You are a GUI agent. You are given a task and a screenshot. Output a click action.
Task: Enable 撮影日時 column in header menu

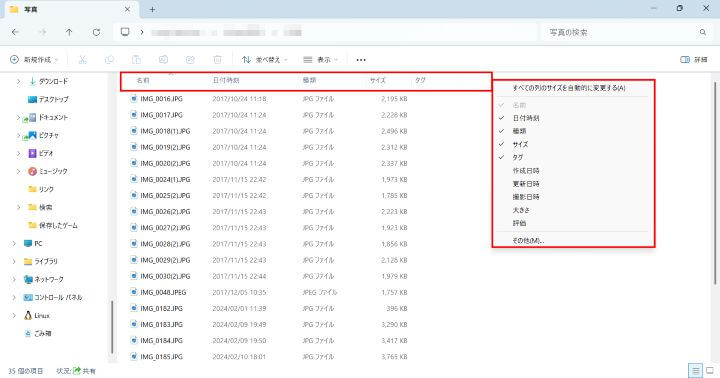tap(526, 197)
